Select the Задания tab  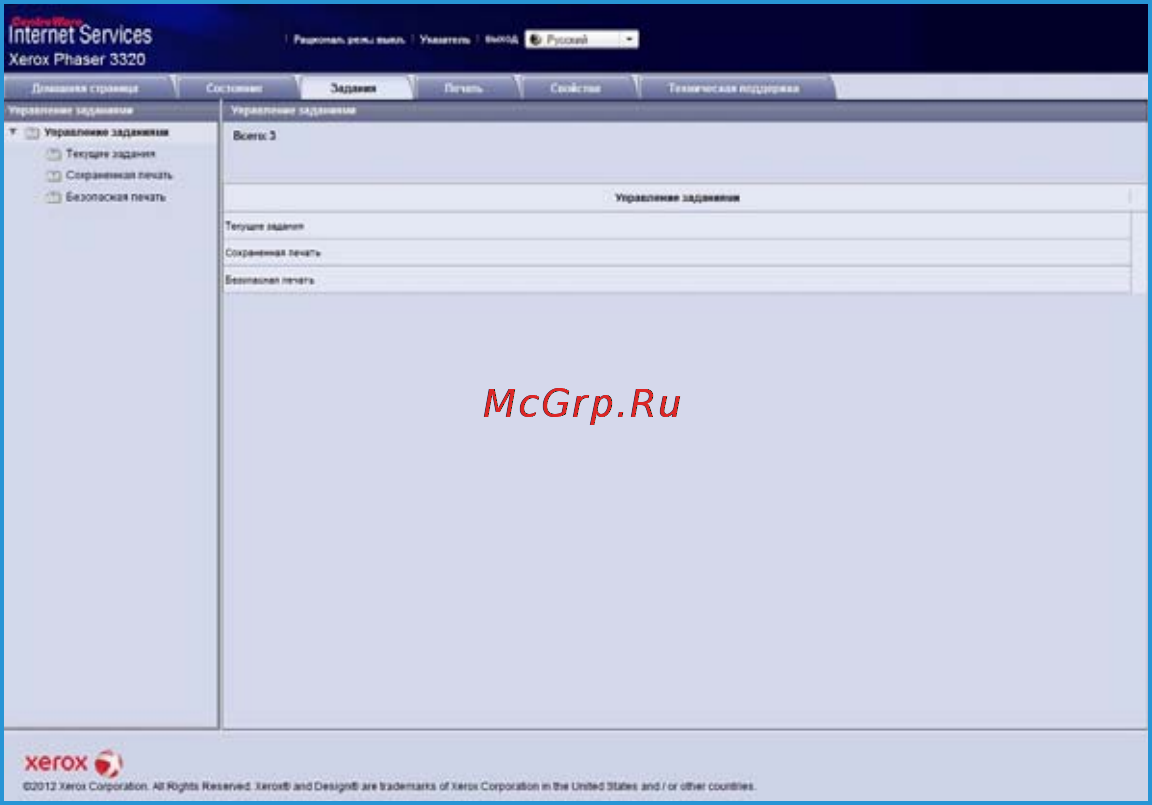coord(353,88)
